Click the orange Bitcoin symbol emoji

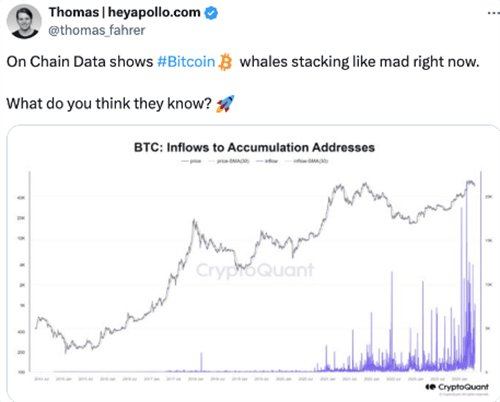pyautogui.click(x=225, y=62)
